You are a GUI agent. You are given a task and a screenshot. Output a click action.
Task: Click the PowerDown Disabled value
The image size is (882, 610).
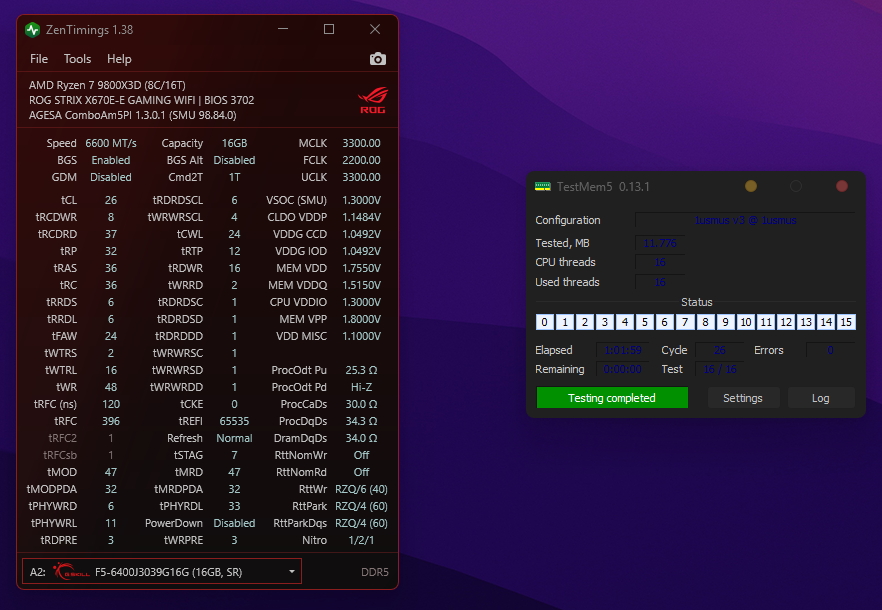click(234, 523)
